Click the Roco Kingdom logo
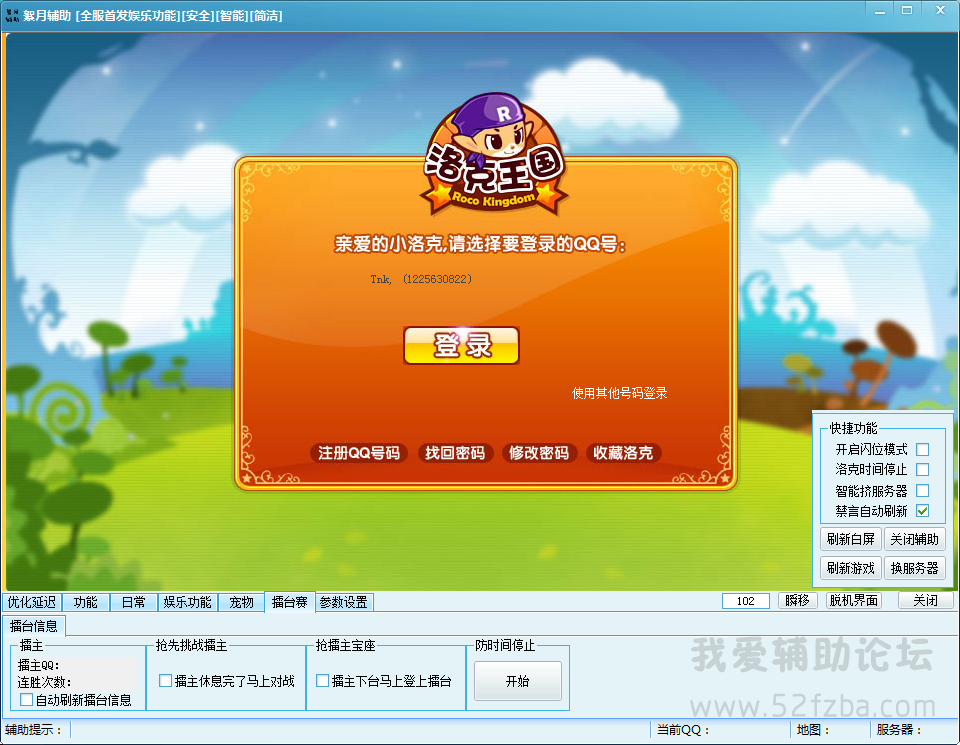The width and height of the screenshot is (960, 745). point(495,154)
